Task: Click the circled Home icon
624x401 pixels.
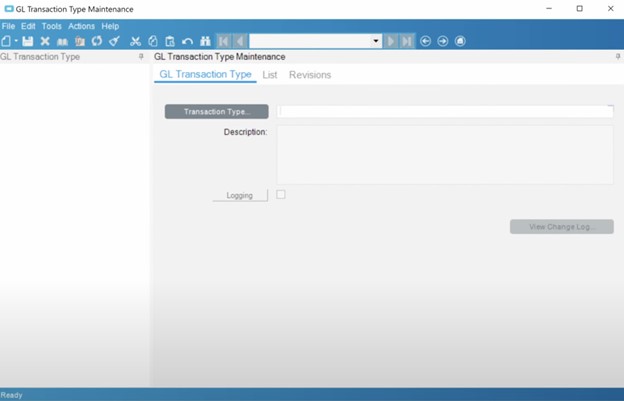Action: [x=460, y=41]
